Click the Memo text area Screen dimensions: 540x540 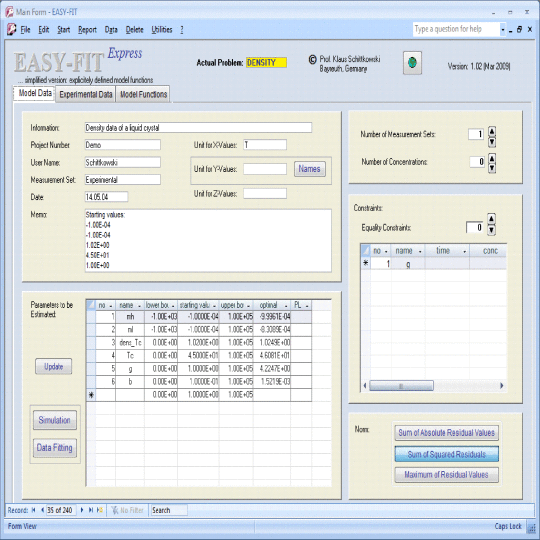(208, 240)
